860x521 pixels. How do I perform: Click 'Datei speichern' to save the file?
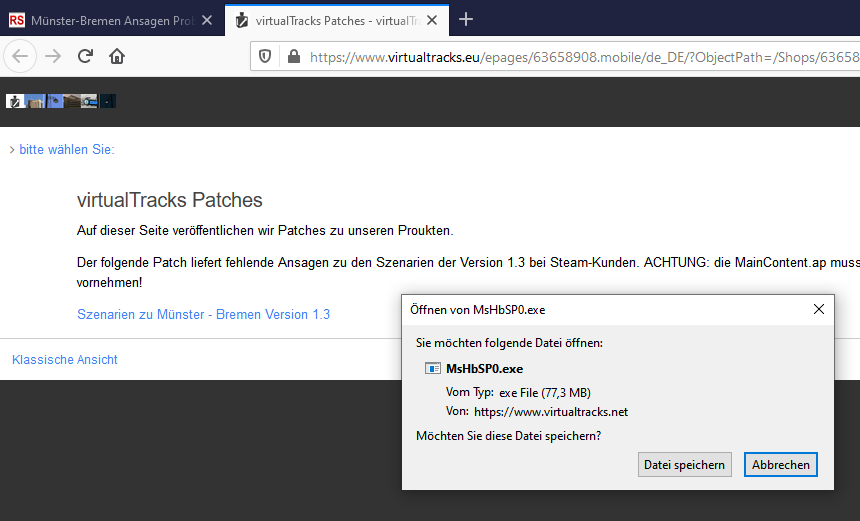coord(685,464)
